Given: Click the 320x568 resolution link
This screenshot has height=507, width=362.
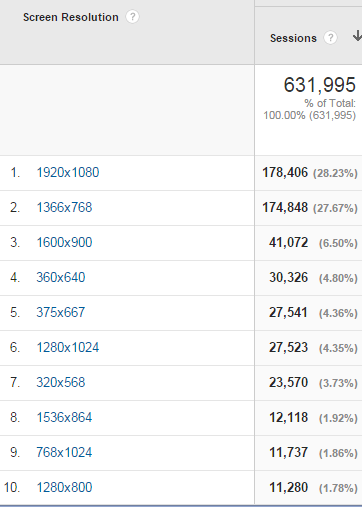Looking at the screenshot, I should click(61, 382).
